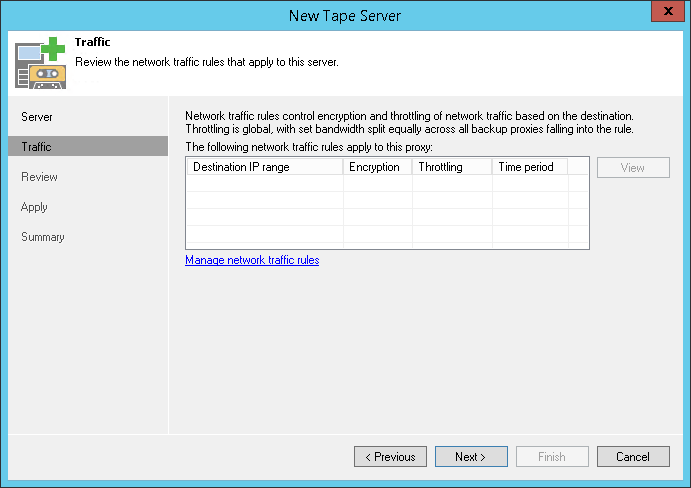Cancel the tape server wizard
Image resolution: width=691 pixels, height=488 pixels.
tap(633, 457)
